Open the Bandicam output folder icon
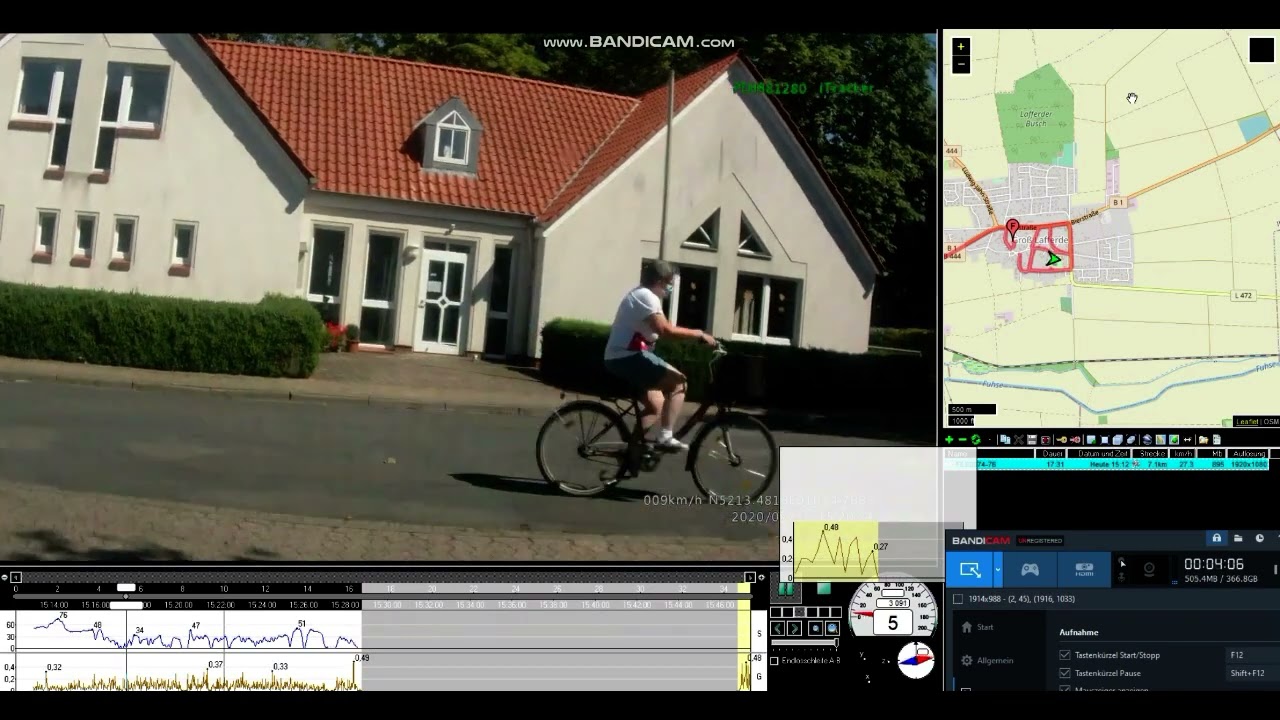Screen dimensions: 1280x720 (1238, 539)
